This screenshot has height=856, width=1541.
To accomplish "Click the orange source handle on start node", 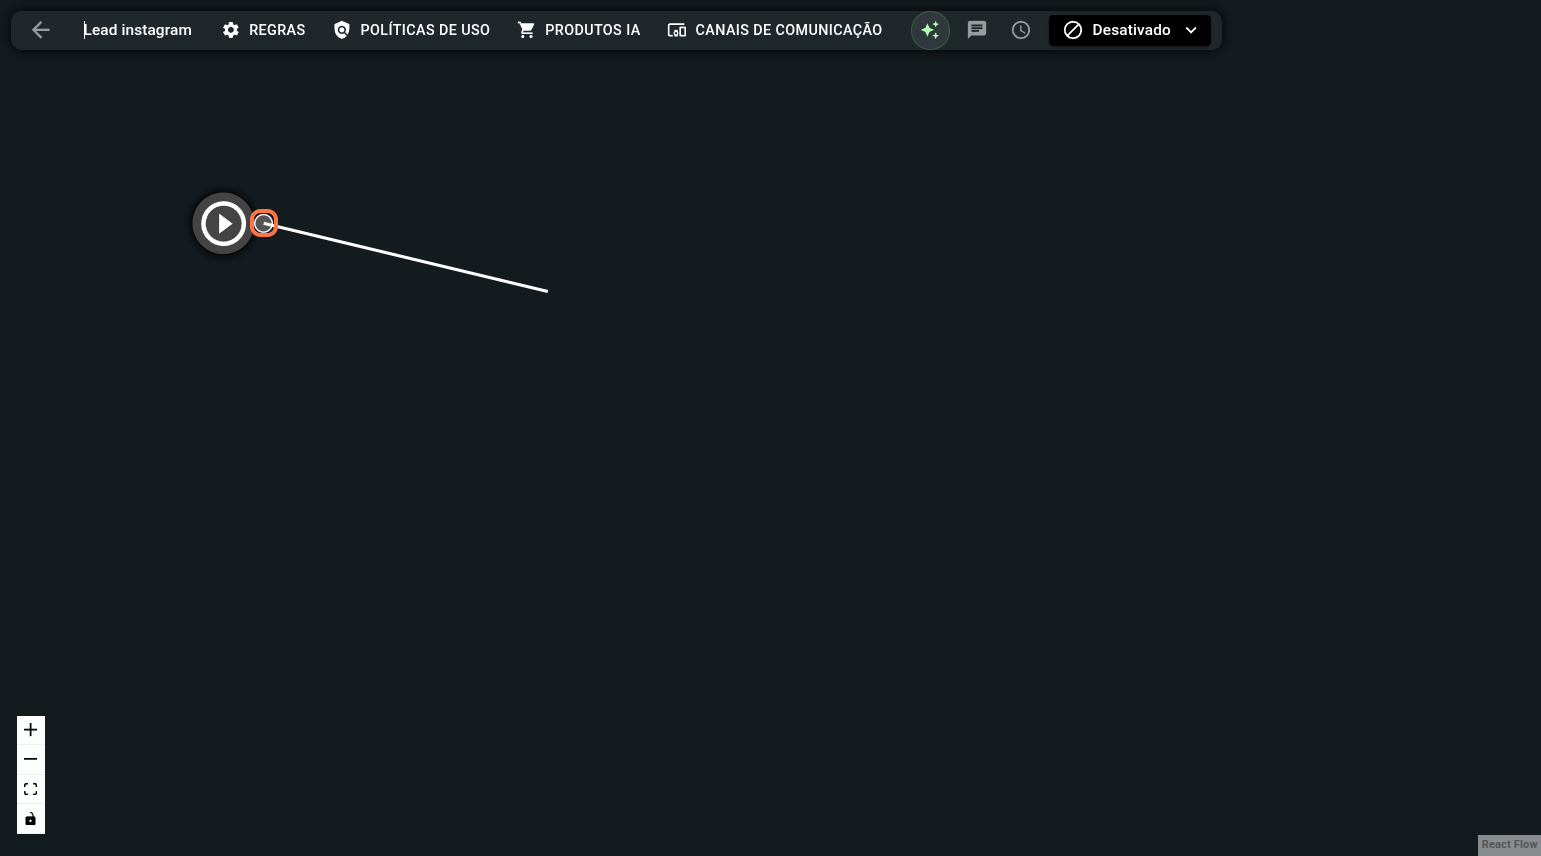I will 264,223.
